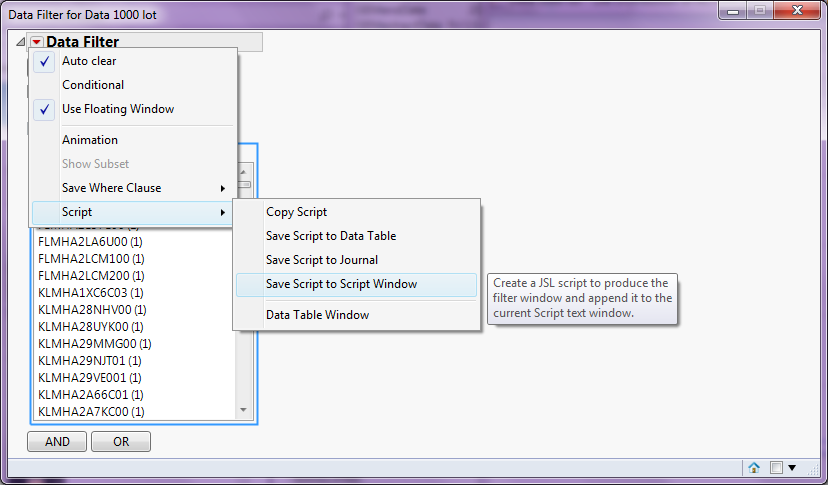Click the home window icon in status bar
This screenshot has width=828, height=485.
pyautogui.click(x=754, y=468)
